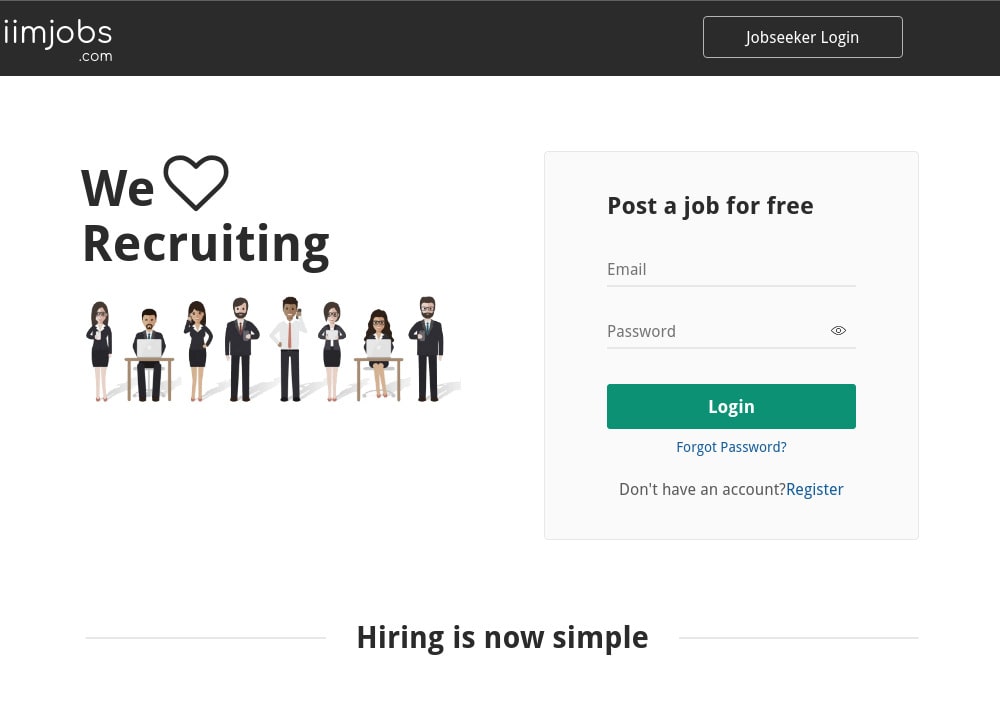Click the green Login button

click(731, 406)
